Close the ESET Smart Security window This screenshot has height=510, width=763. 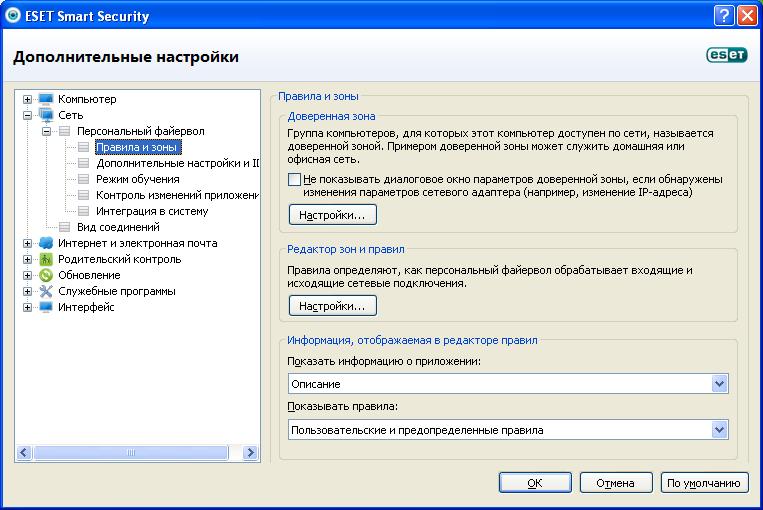point(747,16)
